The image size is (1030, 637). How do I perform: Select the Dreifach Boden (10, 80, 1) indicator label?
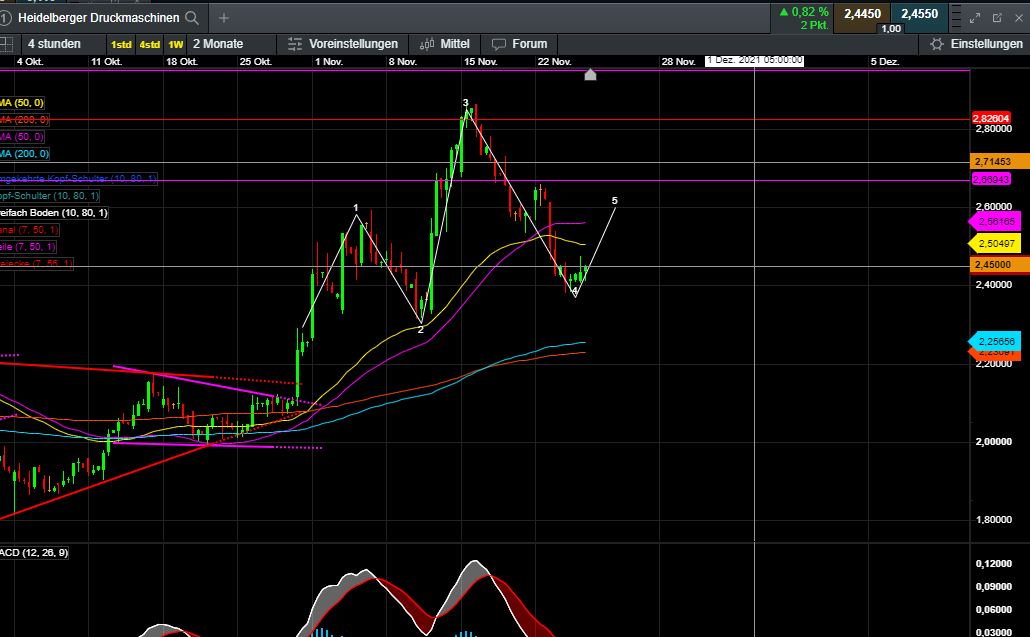54,213
